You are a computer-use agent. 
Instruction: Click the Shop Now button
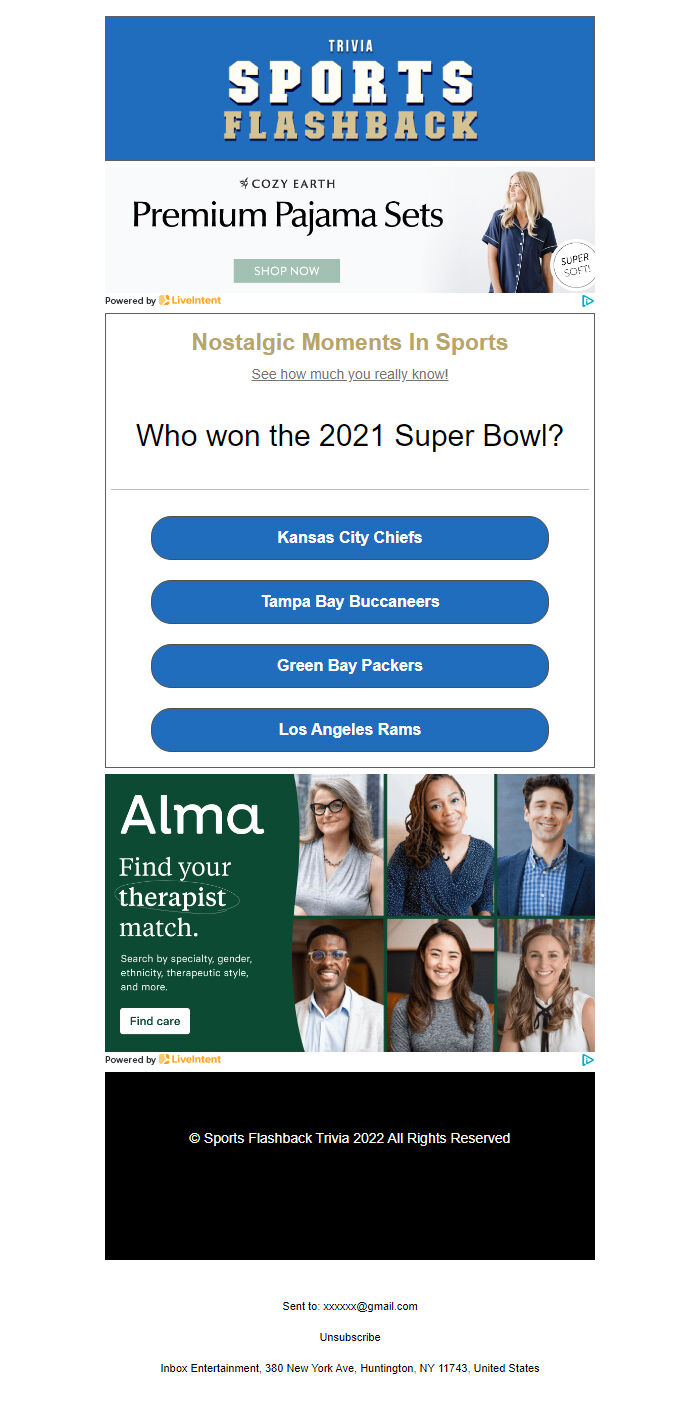[287, 271]
